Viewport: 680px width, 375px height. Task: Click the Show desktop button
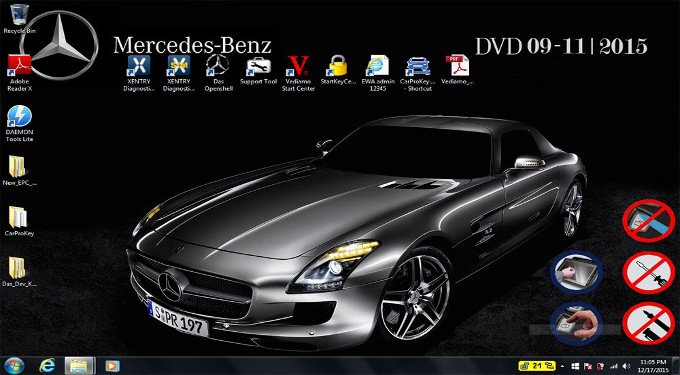click(x=676, y=366)
